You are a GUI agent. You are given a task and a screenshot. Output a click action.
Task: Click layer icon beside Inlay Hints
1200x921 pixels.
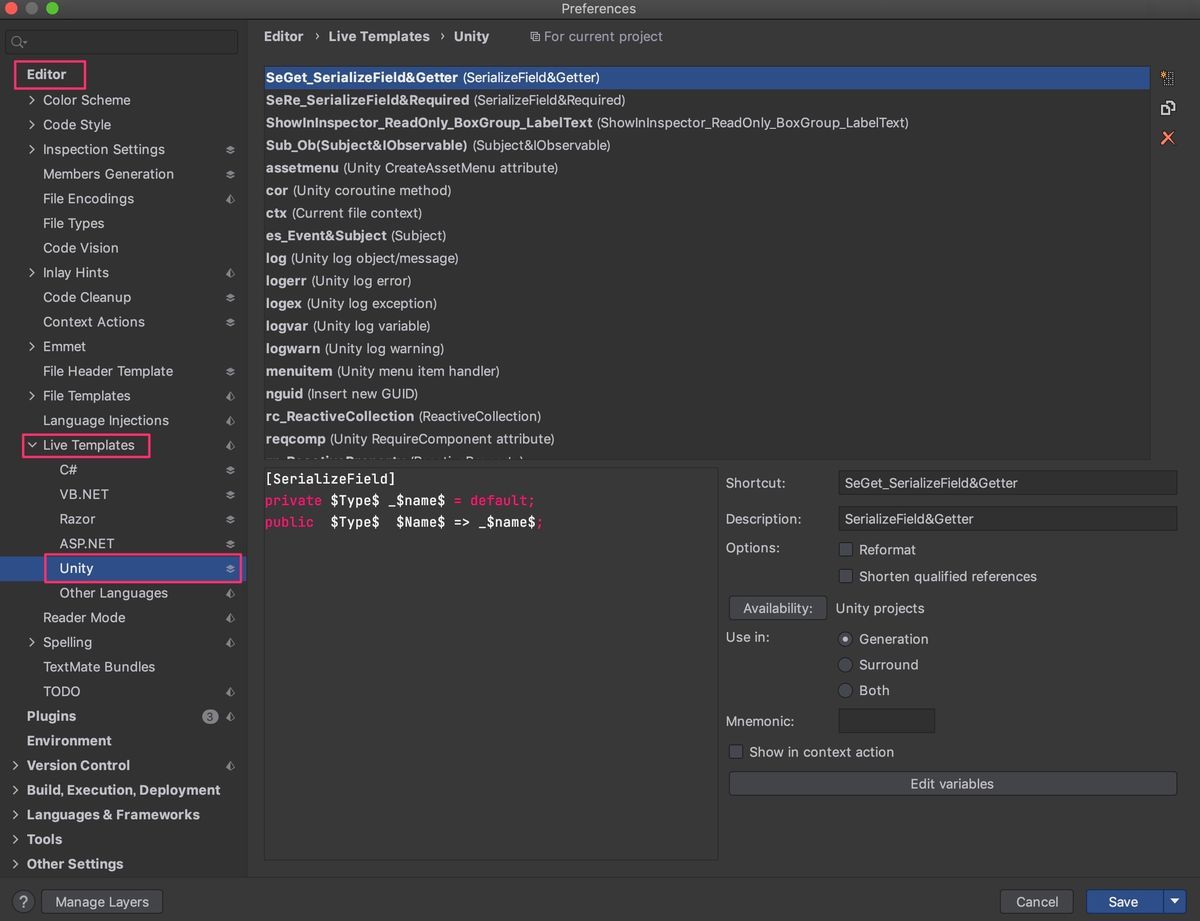click(230, 273)
